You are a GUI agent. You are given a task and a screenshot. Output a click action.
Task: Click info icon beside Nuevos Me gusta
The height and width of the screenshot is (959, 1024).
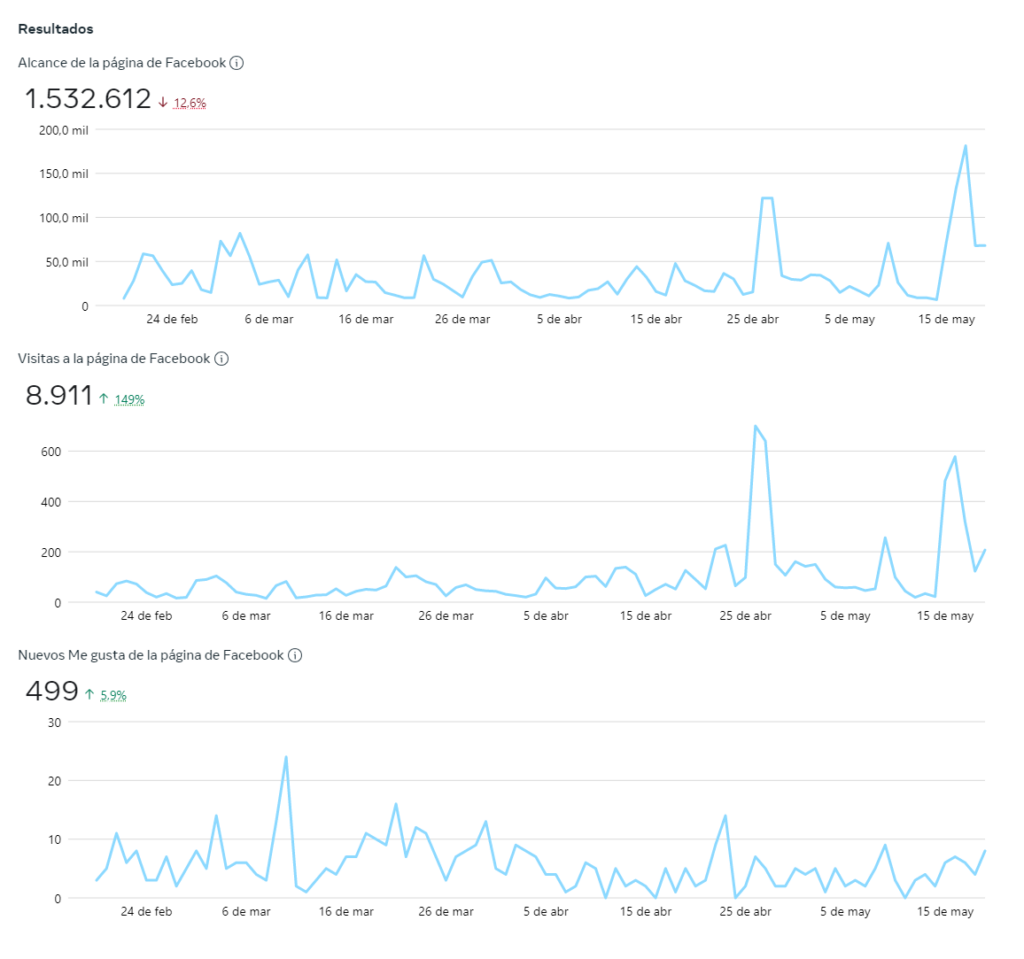295,656
